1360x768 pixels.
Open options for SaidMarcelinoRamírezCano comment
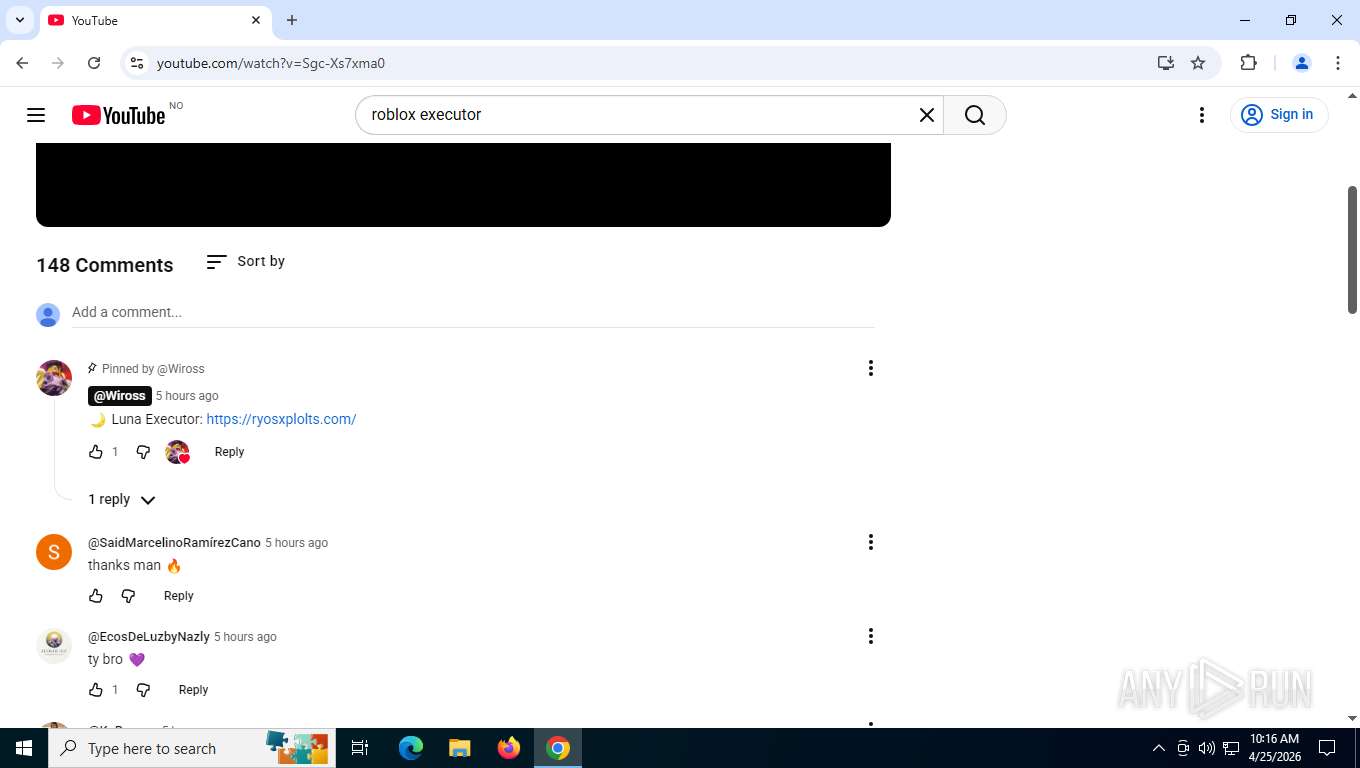tap(871, 542)
